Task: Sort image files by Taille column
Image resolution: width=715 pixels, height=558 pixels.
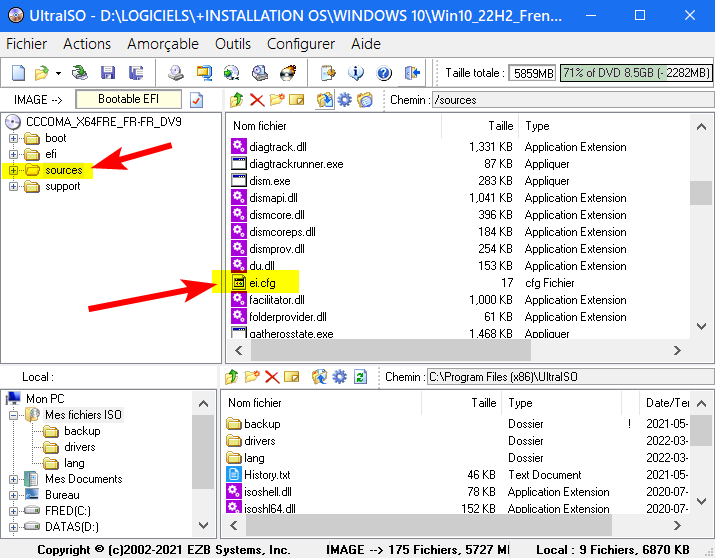Action: (x=480, y=126)
